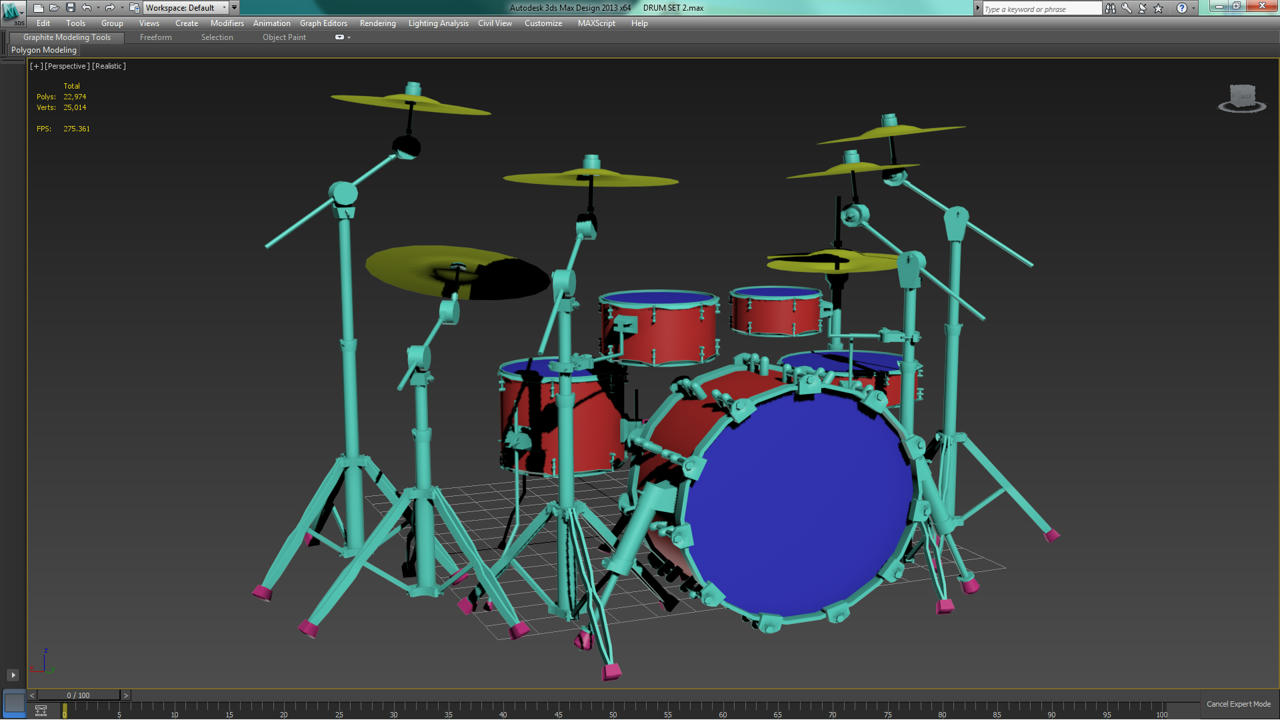
Task: Expand the Help question mark dropdown arrow
Action: tap(1193, 8)
